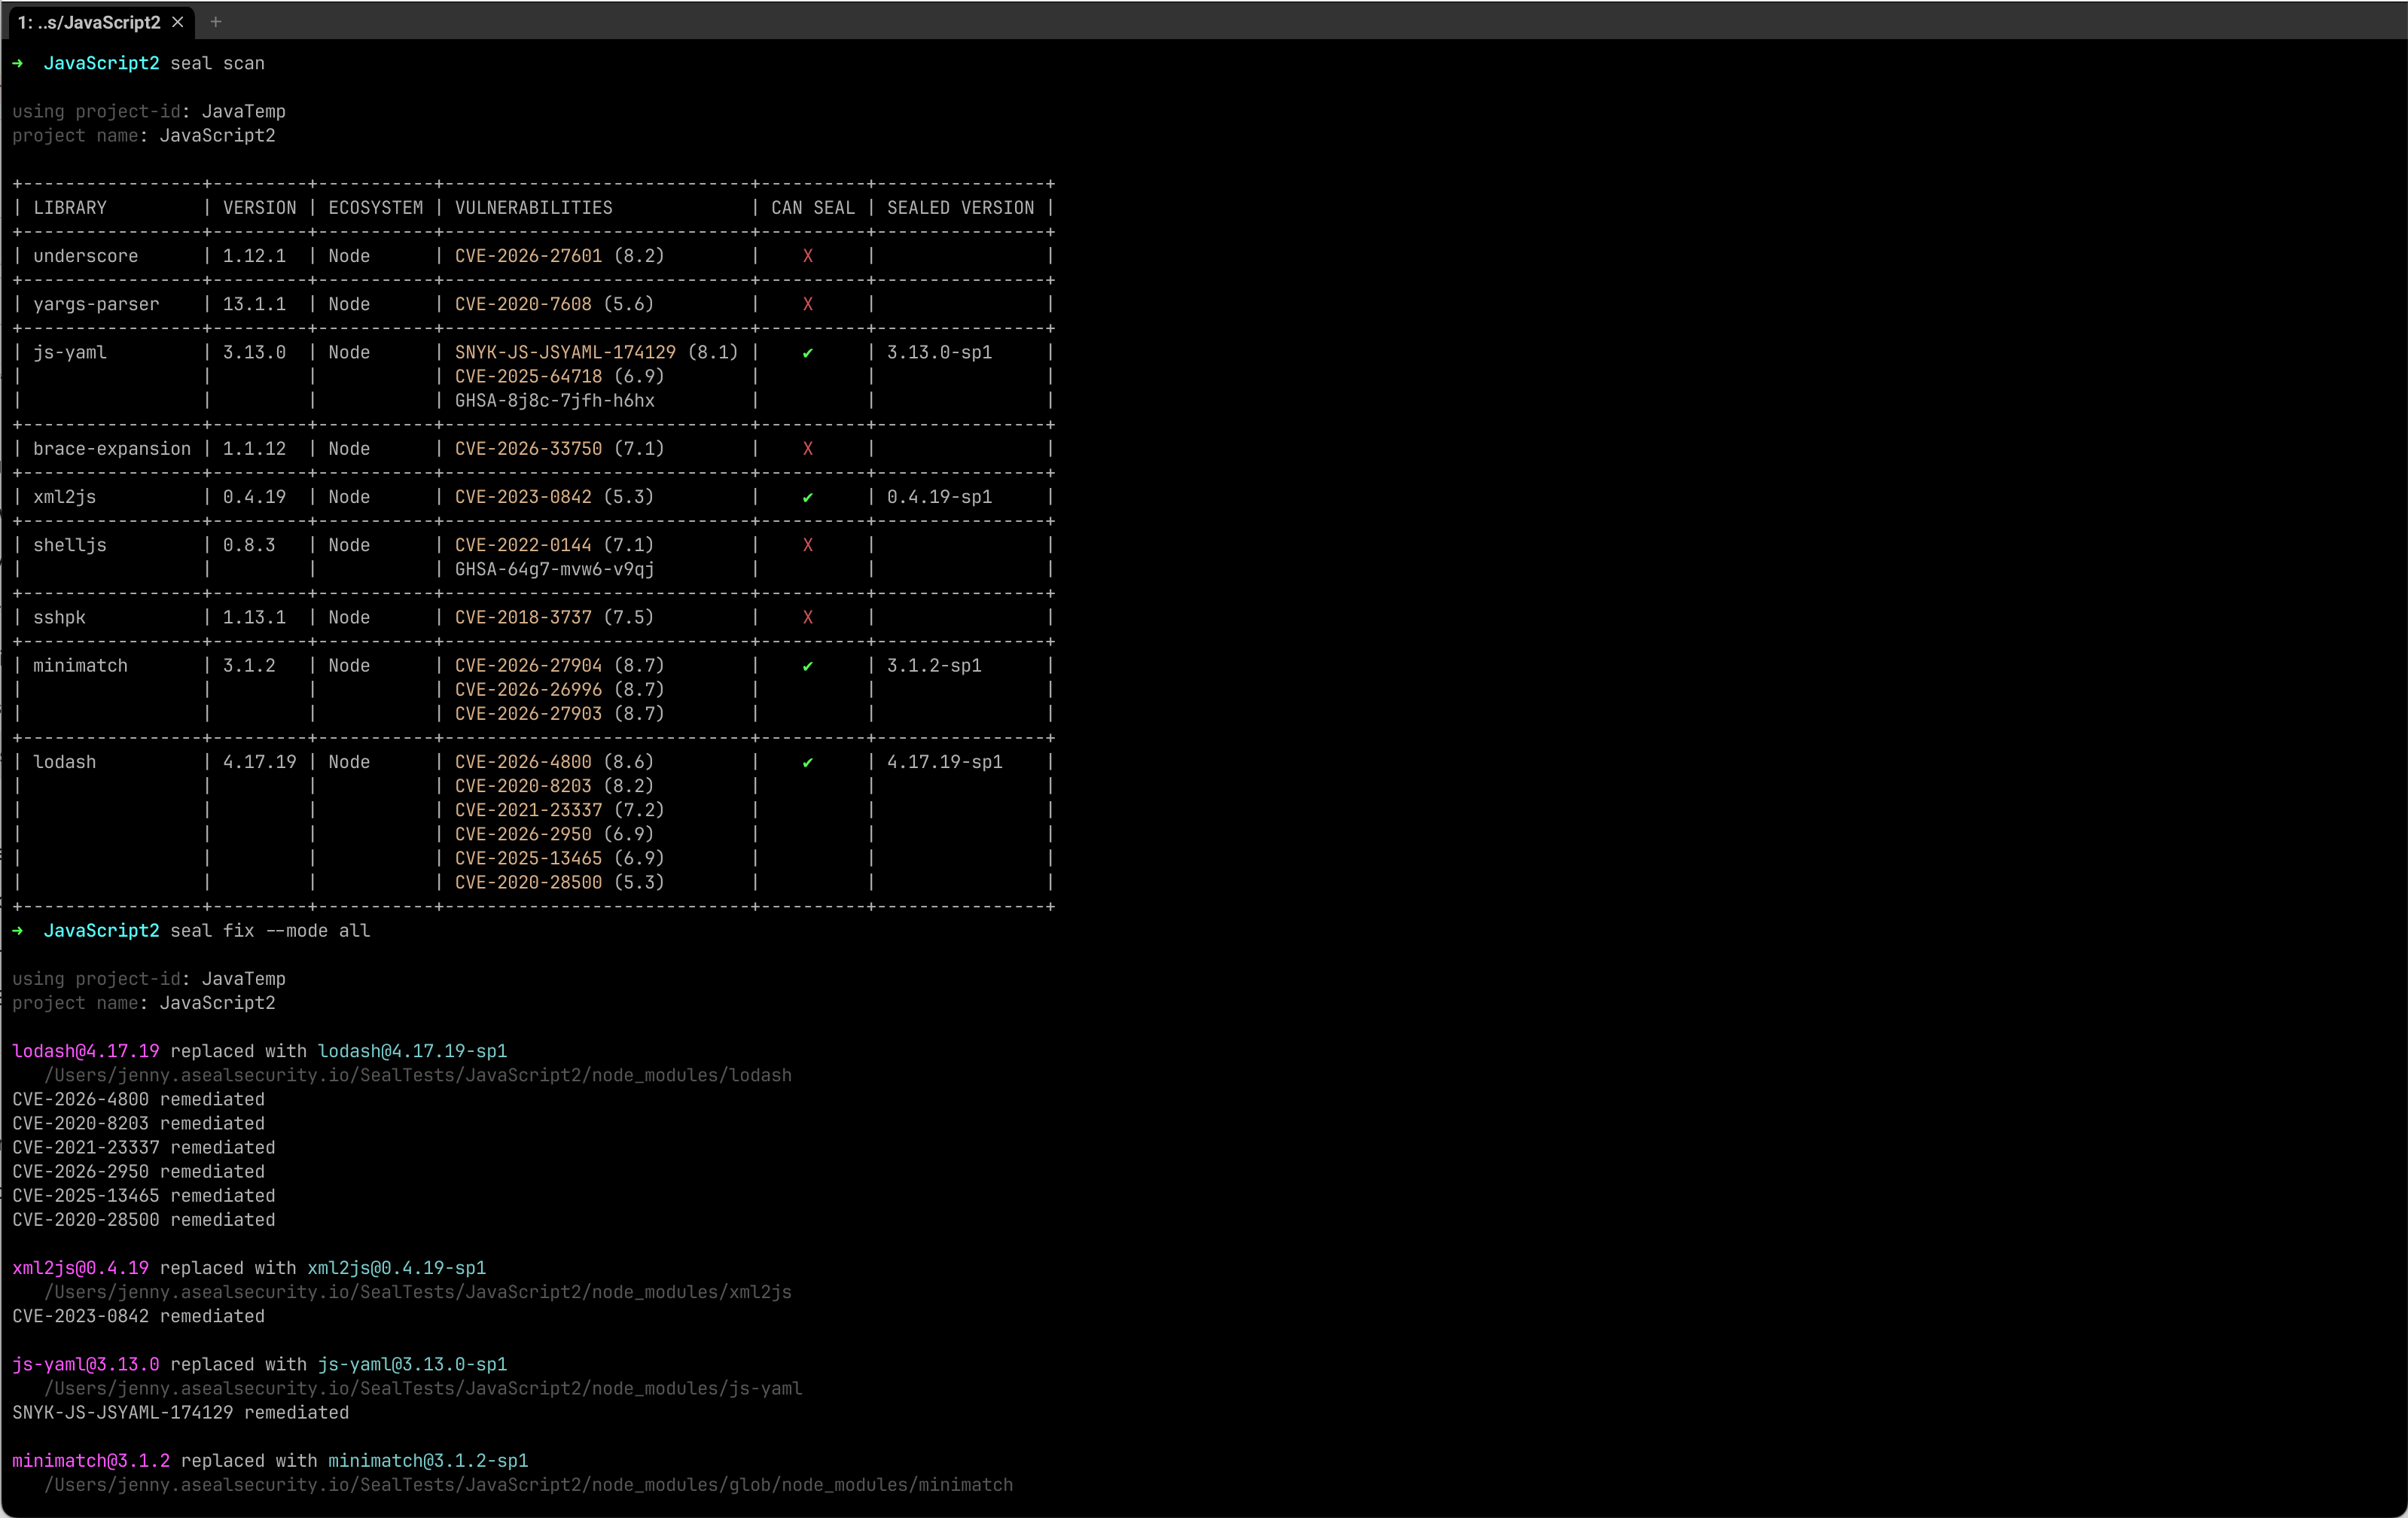This screenshot has width=2408, height=1518.
Task: Click CVE-2020-28500 in the table
Action: coord(529,883)
